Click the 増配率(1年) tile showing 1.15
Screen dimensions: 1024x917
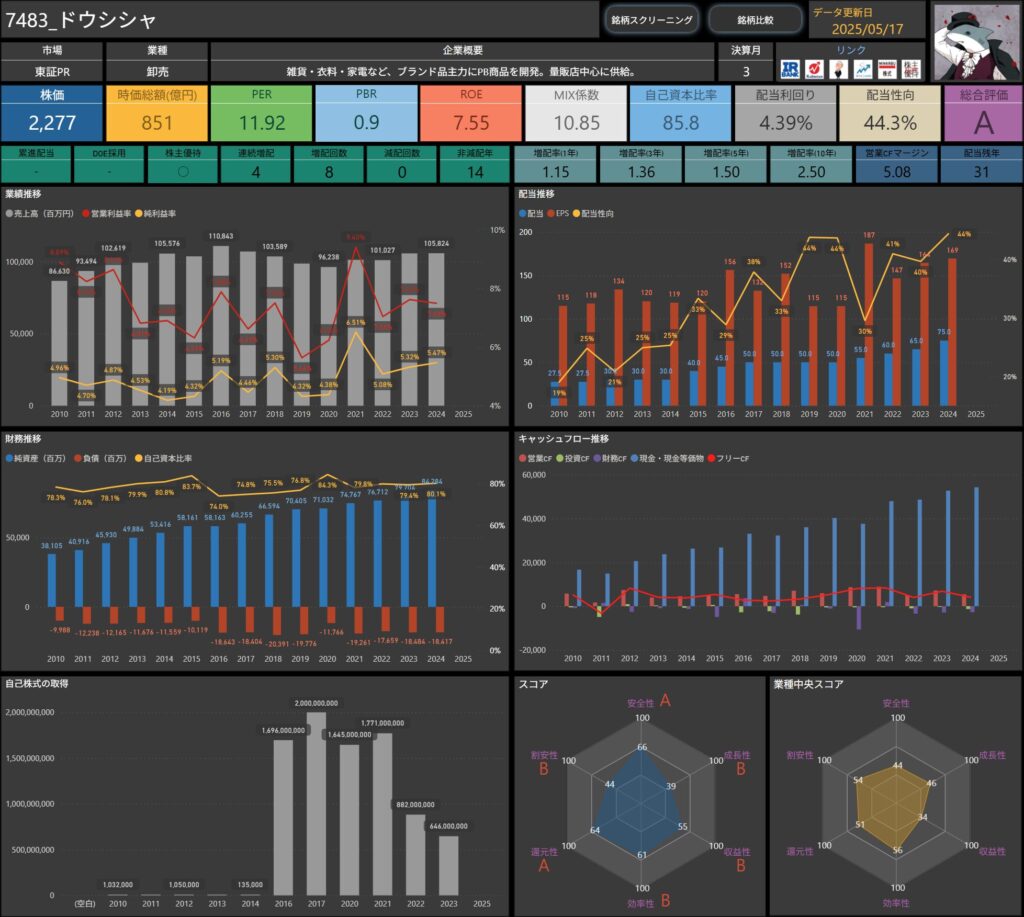pyautogui.click(x=556, y=165)
